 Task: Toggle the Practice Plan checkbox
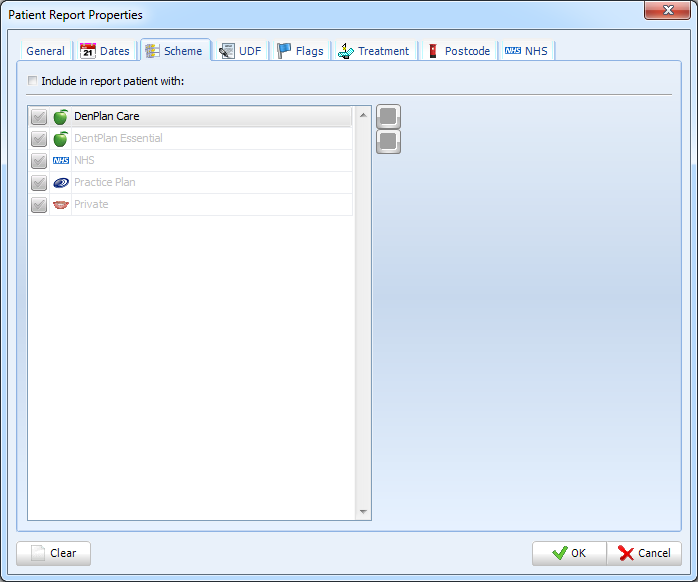tap(39, 183)
